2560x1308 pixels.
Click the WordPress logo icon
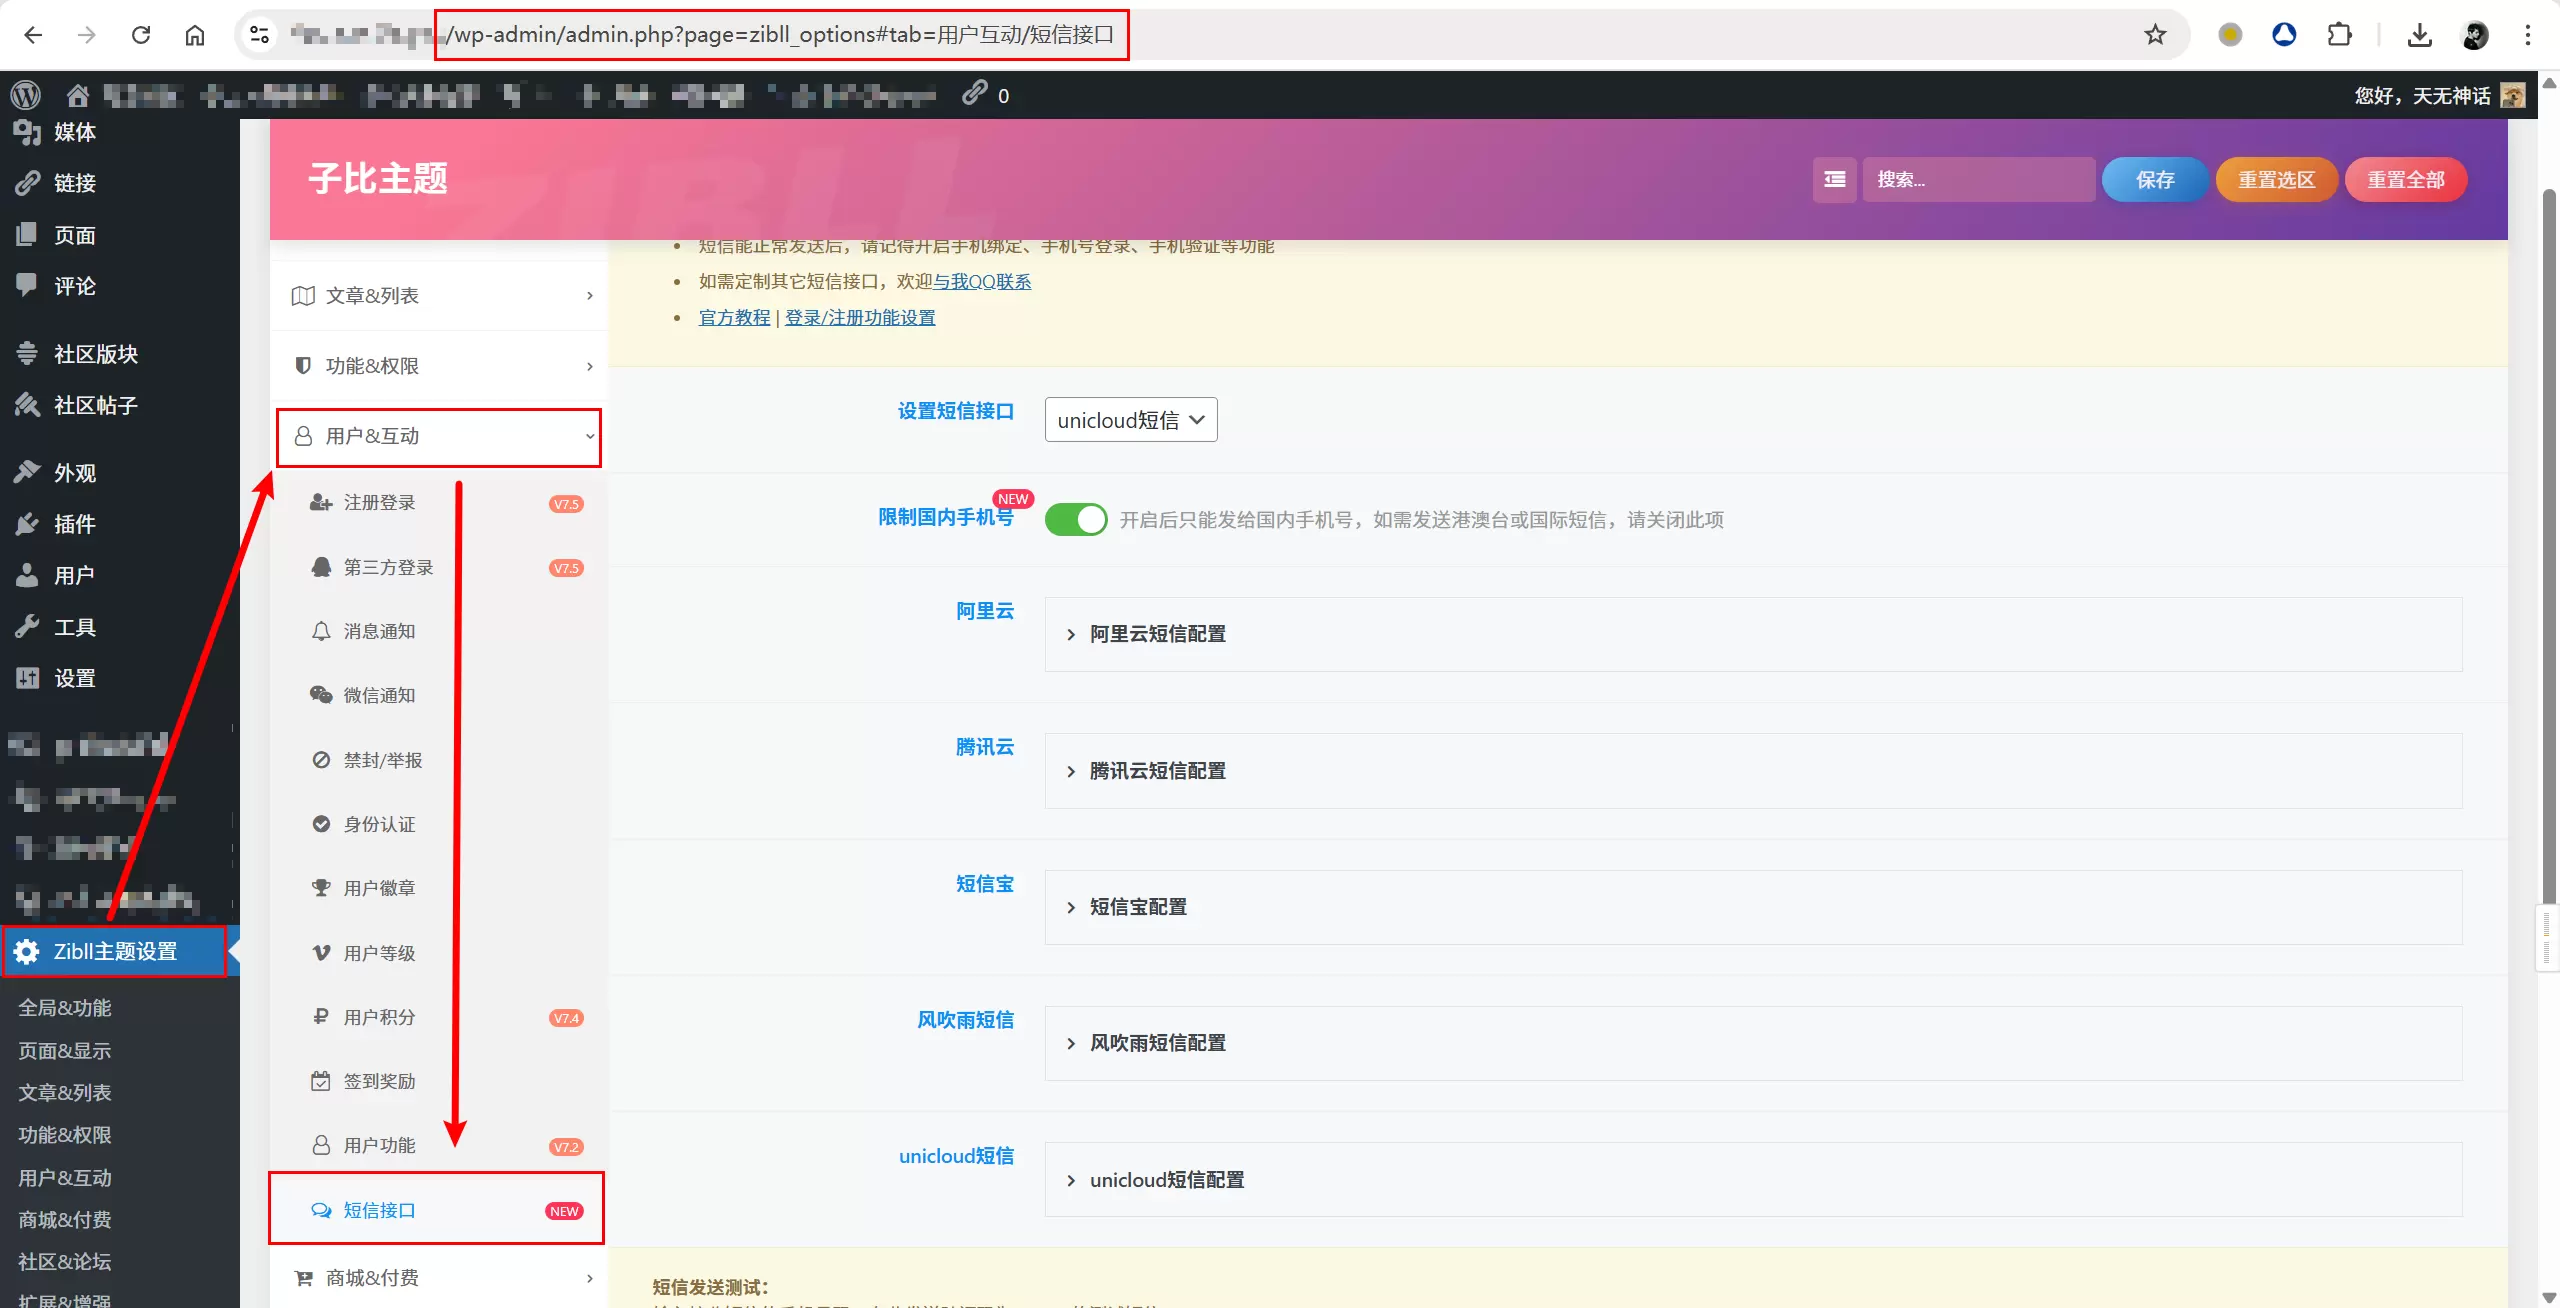[x=26, y=95]
